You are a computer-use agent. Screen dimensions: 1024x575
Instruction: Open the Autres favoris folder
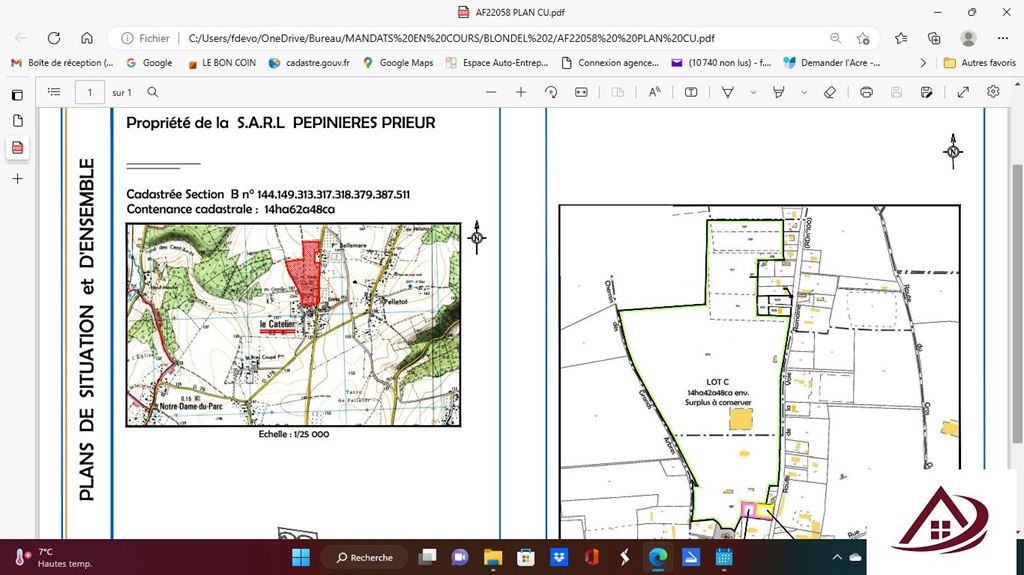tap(980, 63)
